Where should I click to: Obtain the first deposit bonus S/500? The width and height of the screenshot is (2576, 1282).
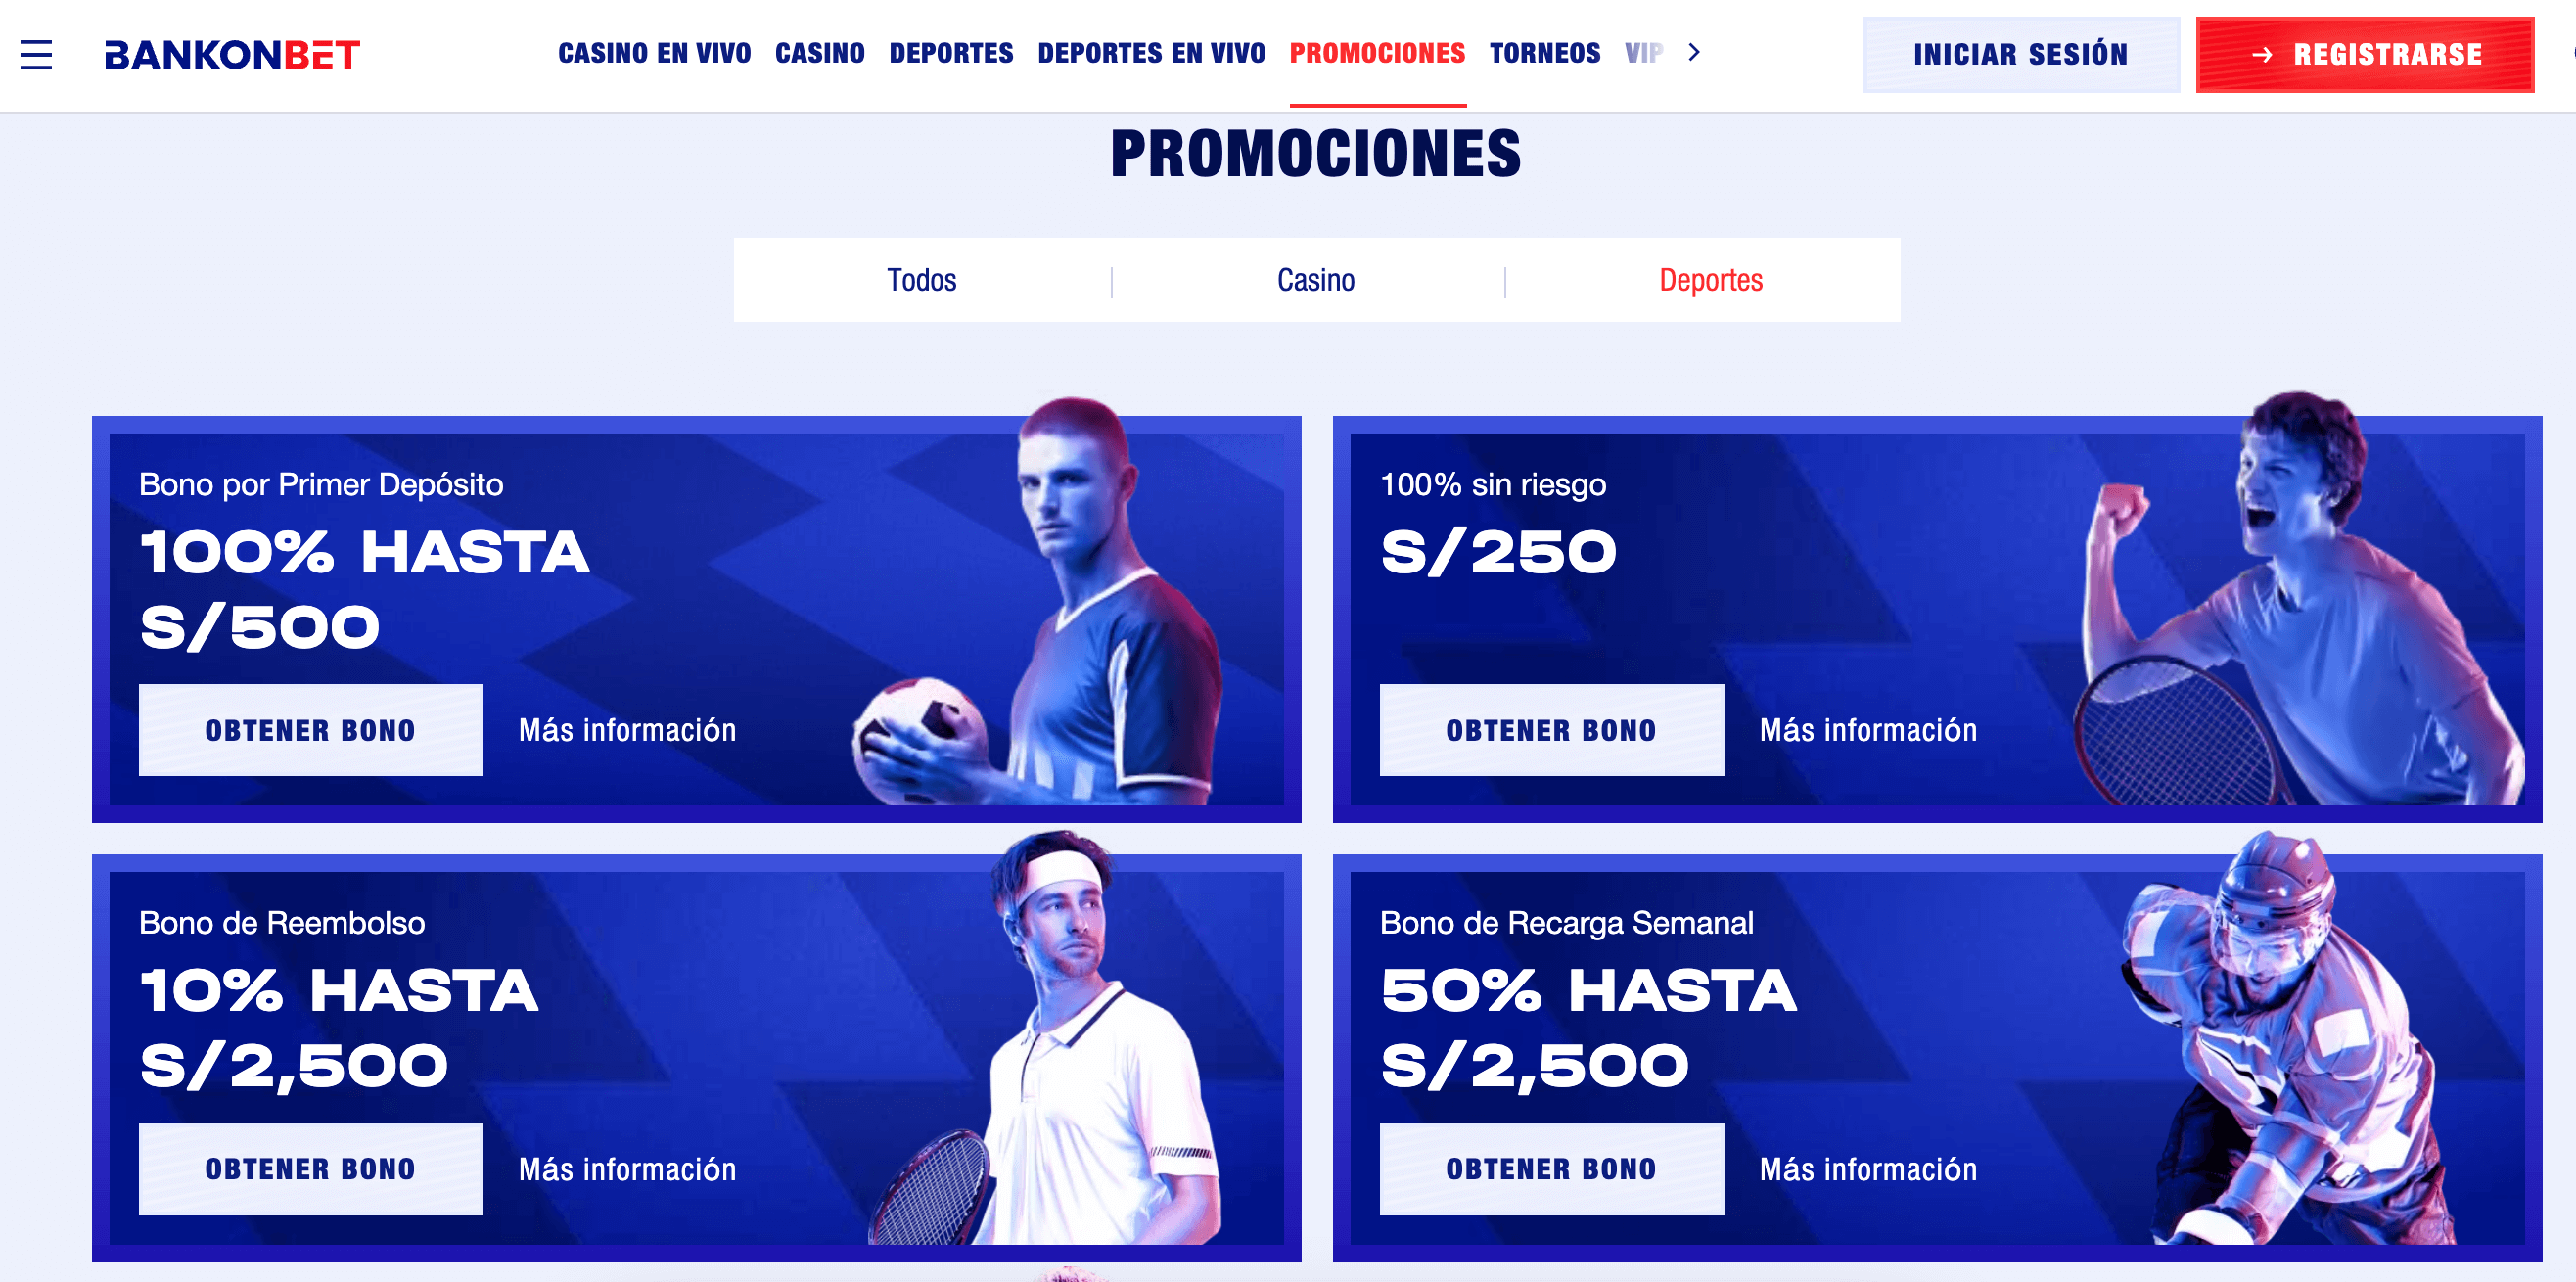[311, 730]
